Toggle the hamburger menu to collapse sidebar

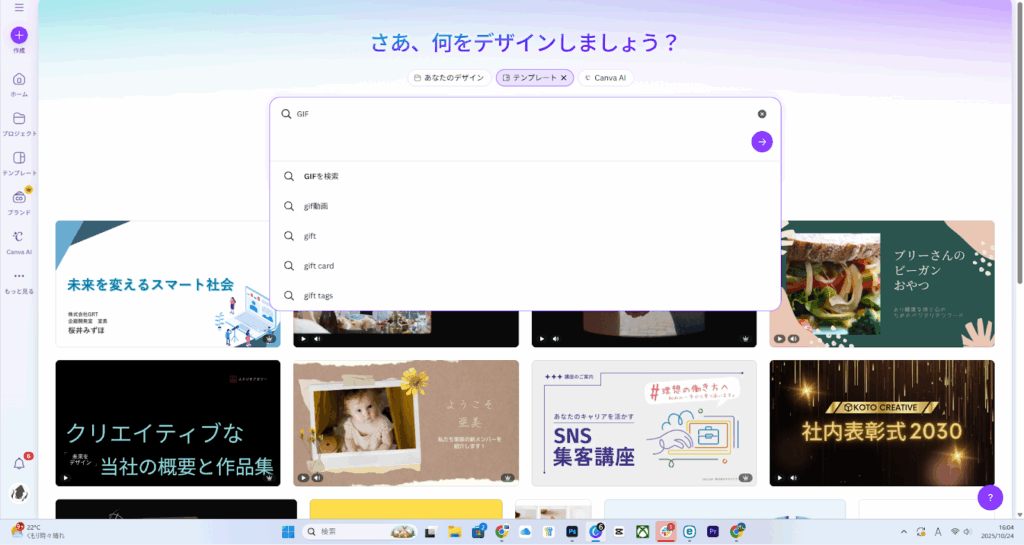[19, 8]
